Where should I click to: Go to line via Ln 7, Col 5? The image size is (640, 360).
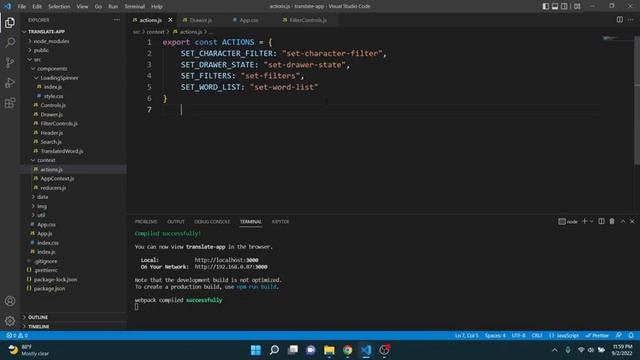[466, 336]
